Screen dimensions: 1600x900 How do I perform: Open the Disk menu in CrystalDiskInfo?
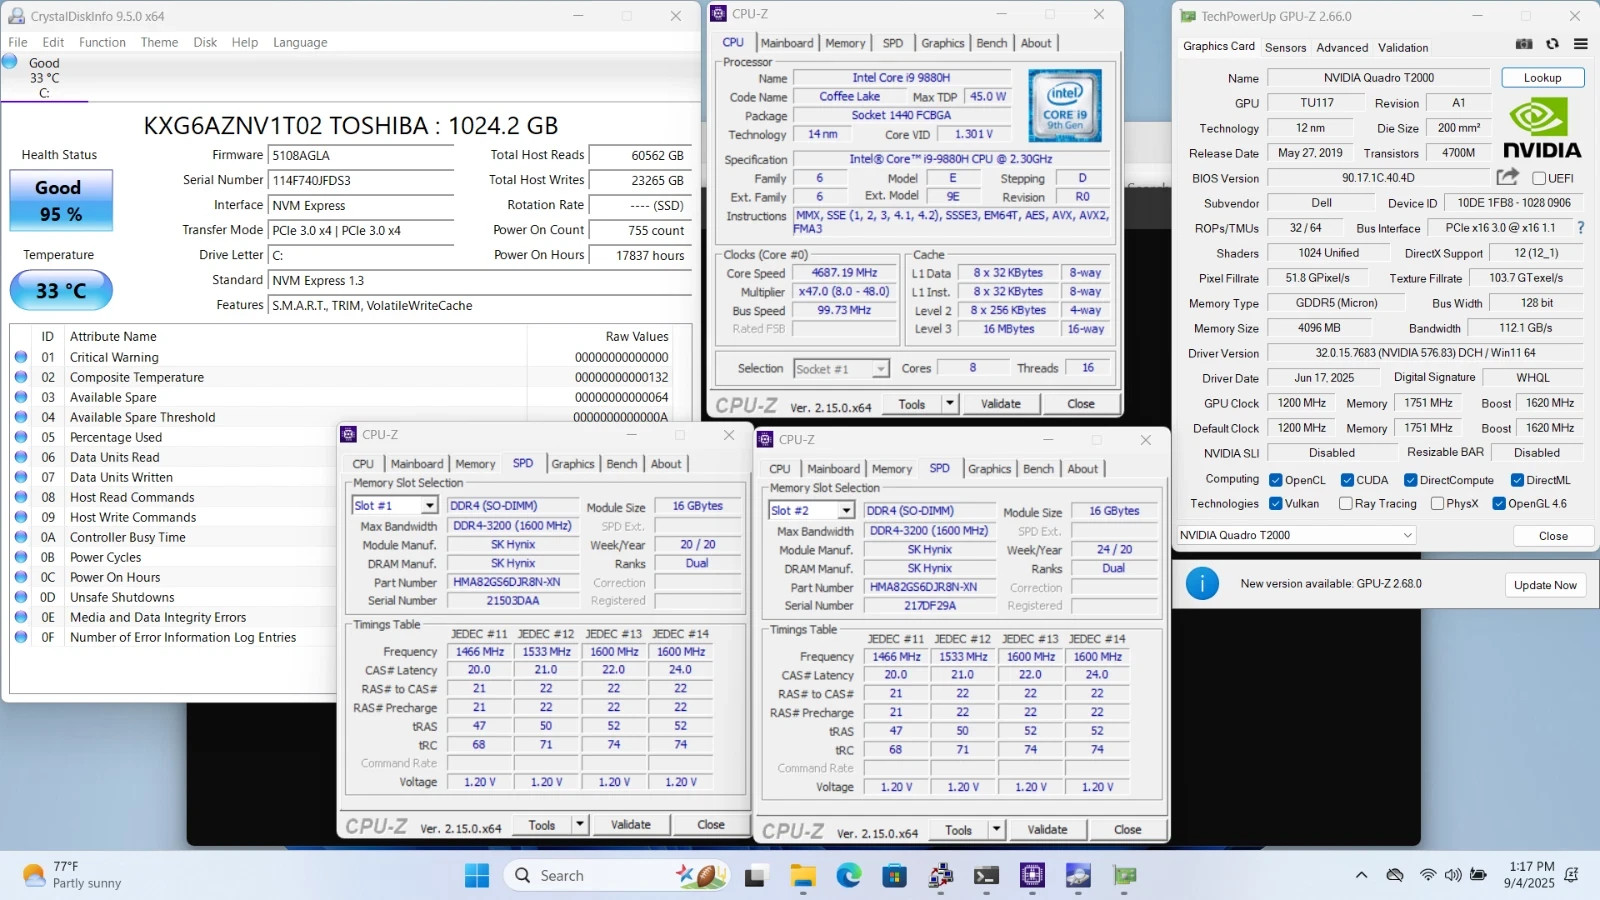(x=205, y=42)
